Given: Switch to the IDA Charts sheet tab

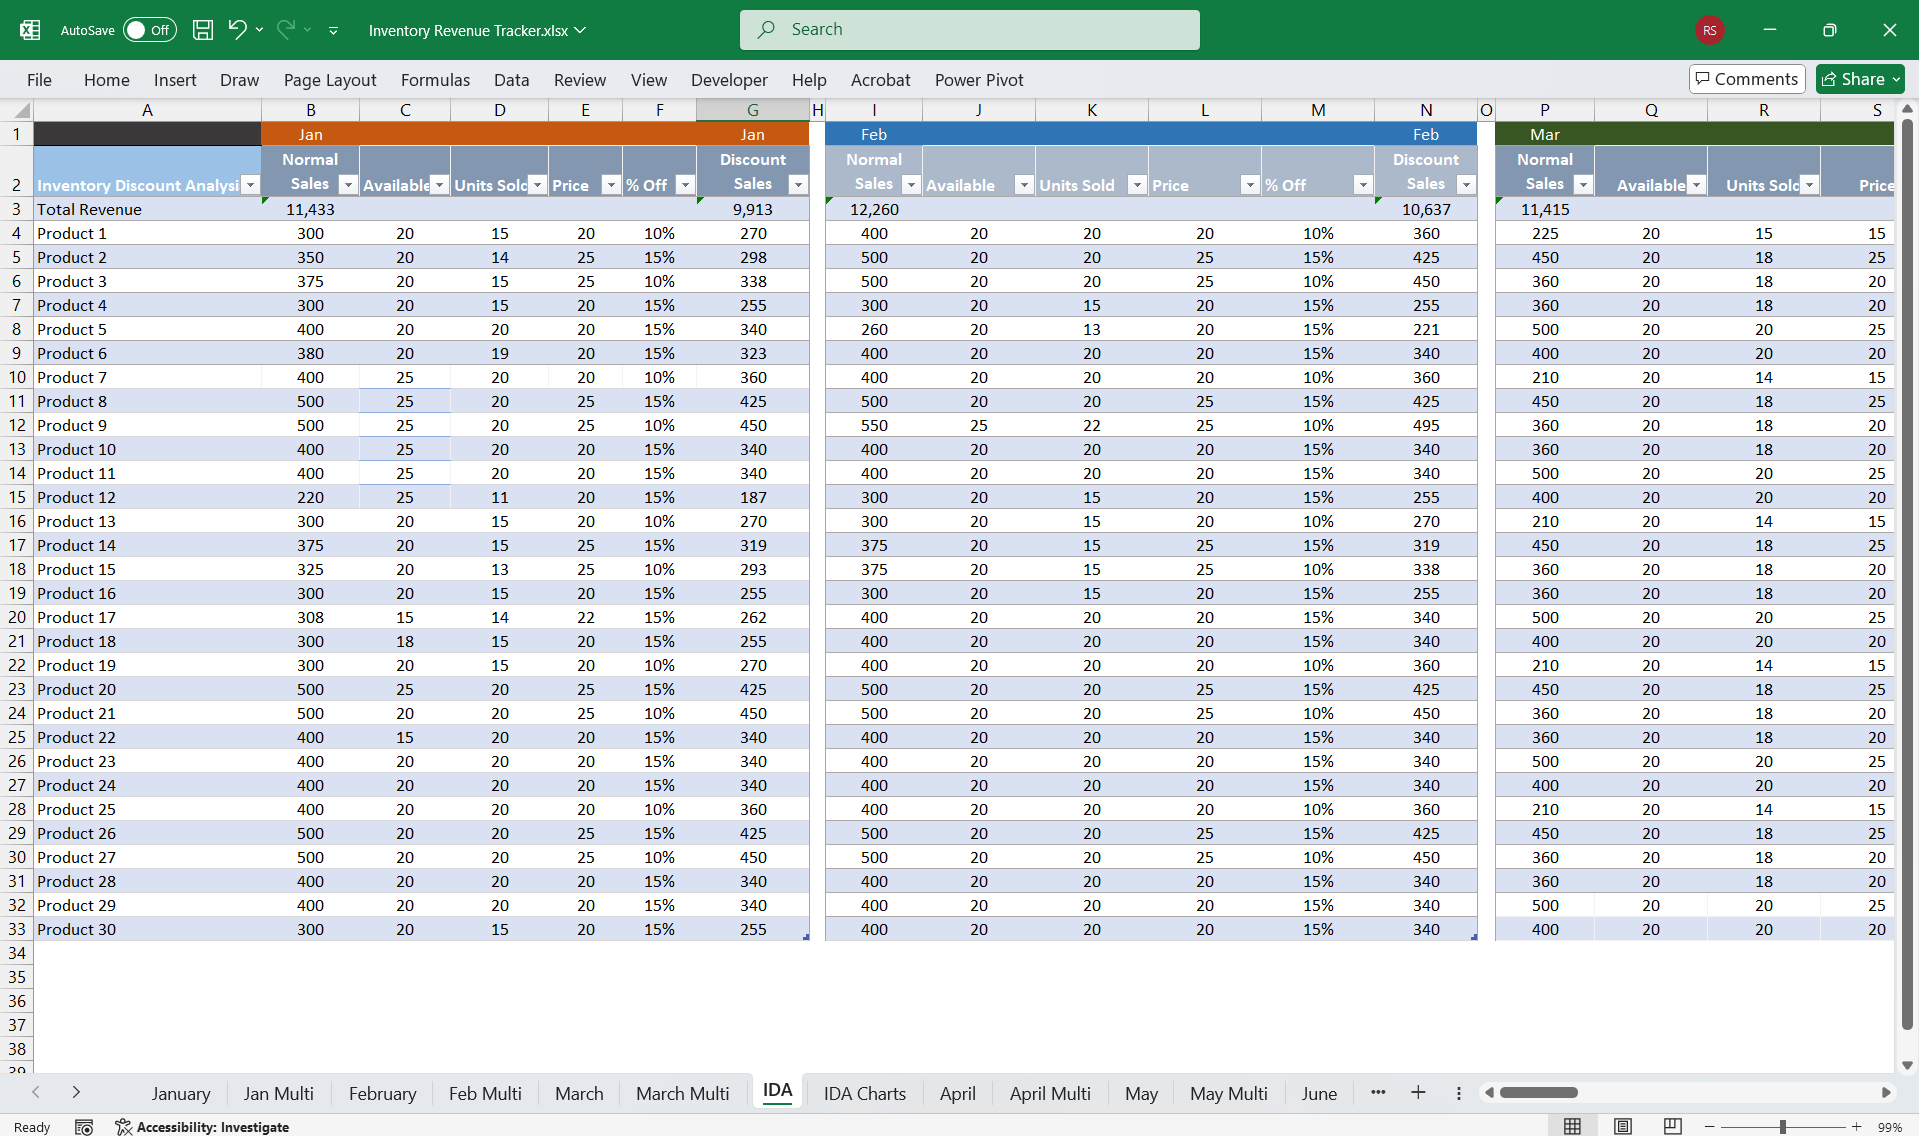Looking at the screenshot, I should tap(864, 1093).
